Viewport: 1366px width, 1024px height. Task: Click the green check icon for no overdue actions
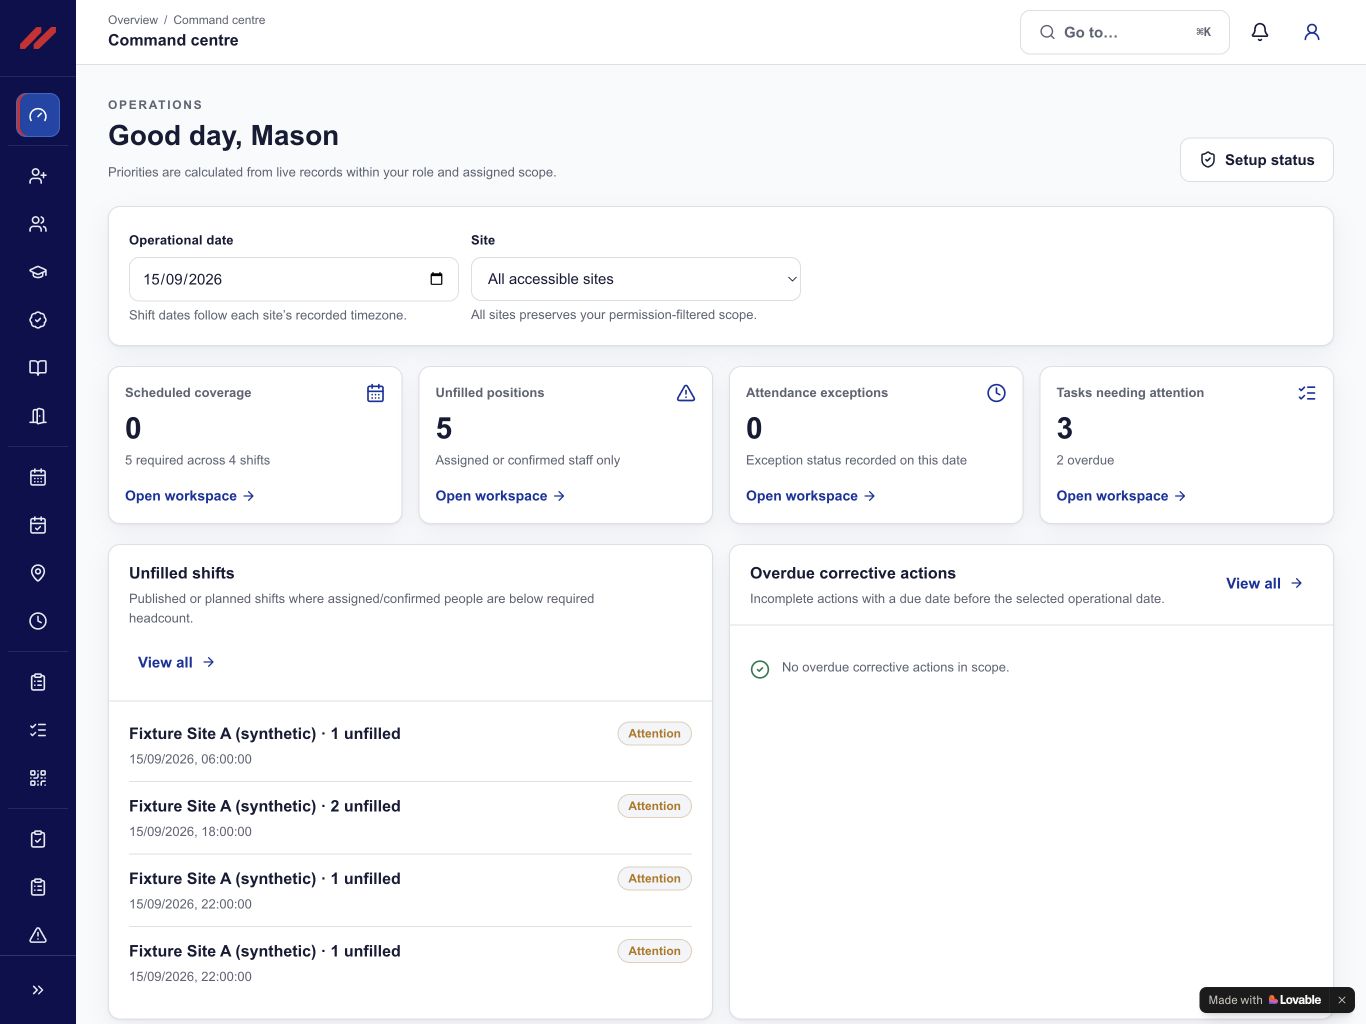760,669
